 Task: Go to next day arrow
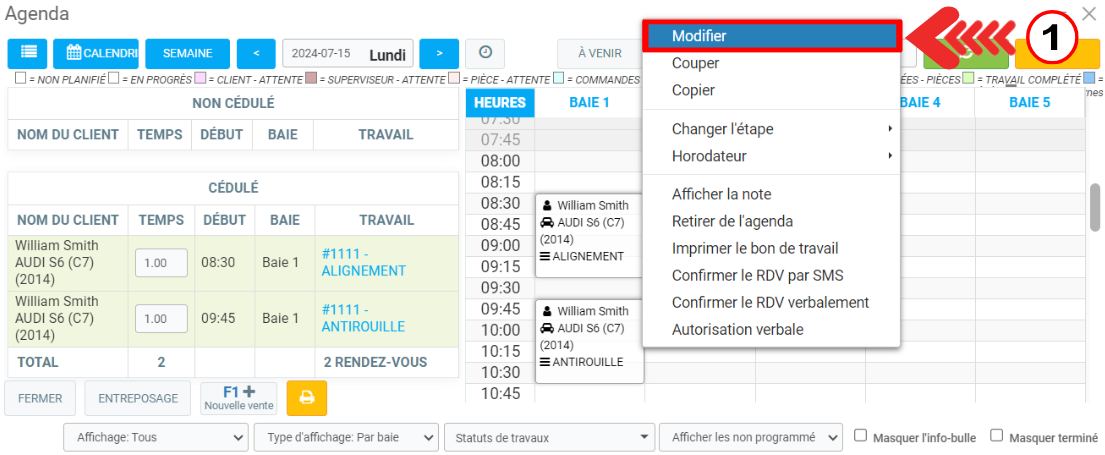439,53
